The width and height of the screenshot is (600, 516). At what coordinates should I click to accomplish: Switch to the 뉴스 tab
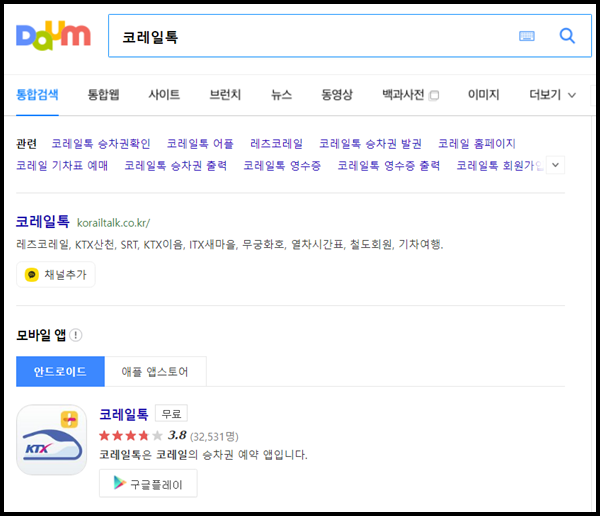point(281,95)
